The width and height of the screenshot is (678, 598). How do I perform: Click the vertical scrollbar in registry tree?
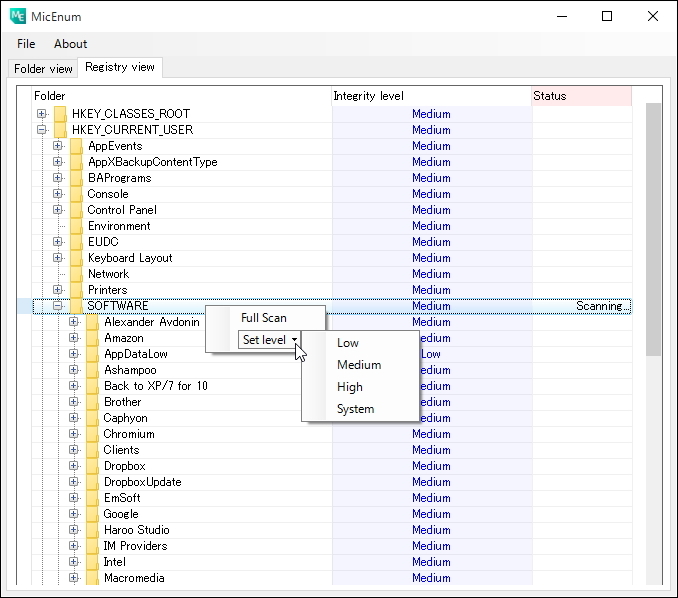[653, 230]
